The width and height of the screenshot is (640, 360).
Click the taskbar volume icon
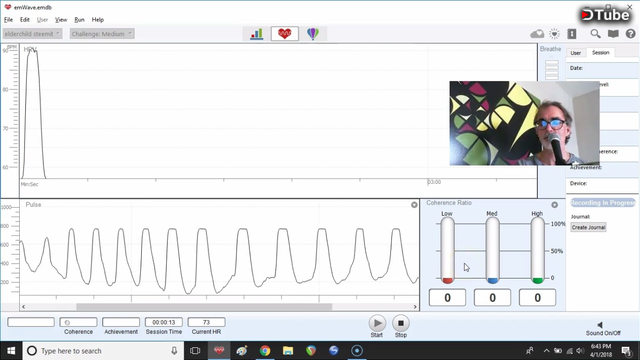(x=580, y=351)
